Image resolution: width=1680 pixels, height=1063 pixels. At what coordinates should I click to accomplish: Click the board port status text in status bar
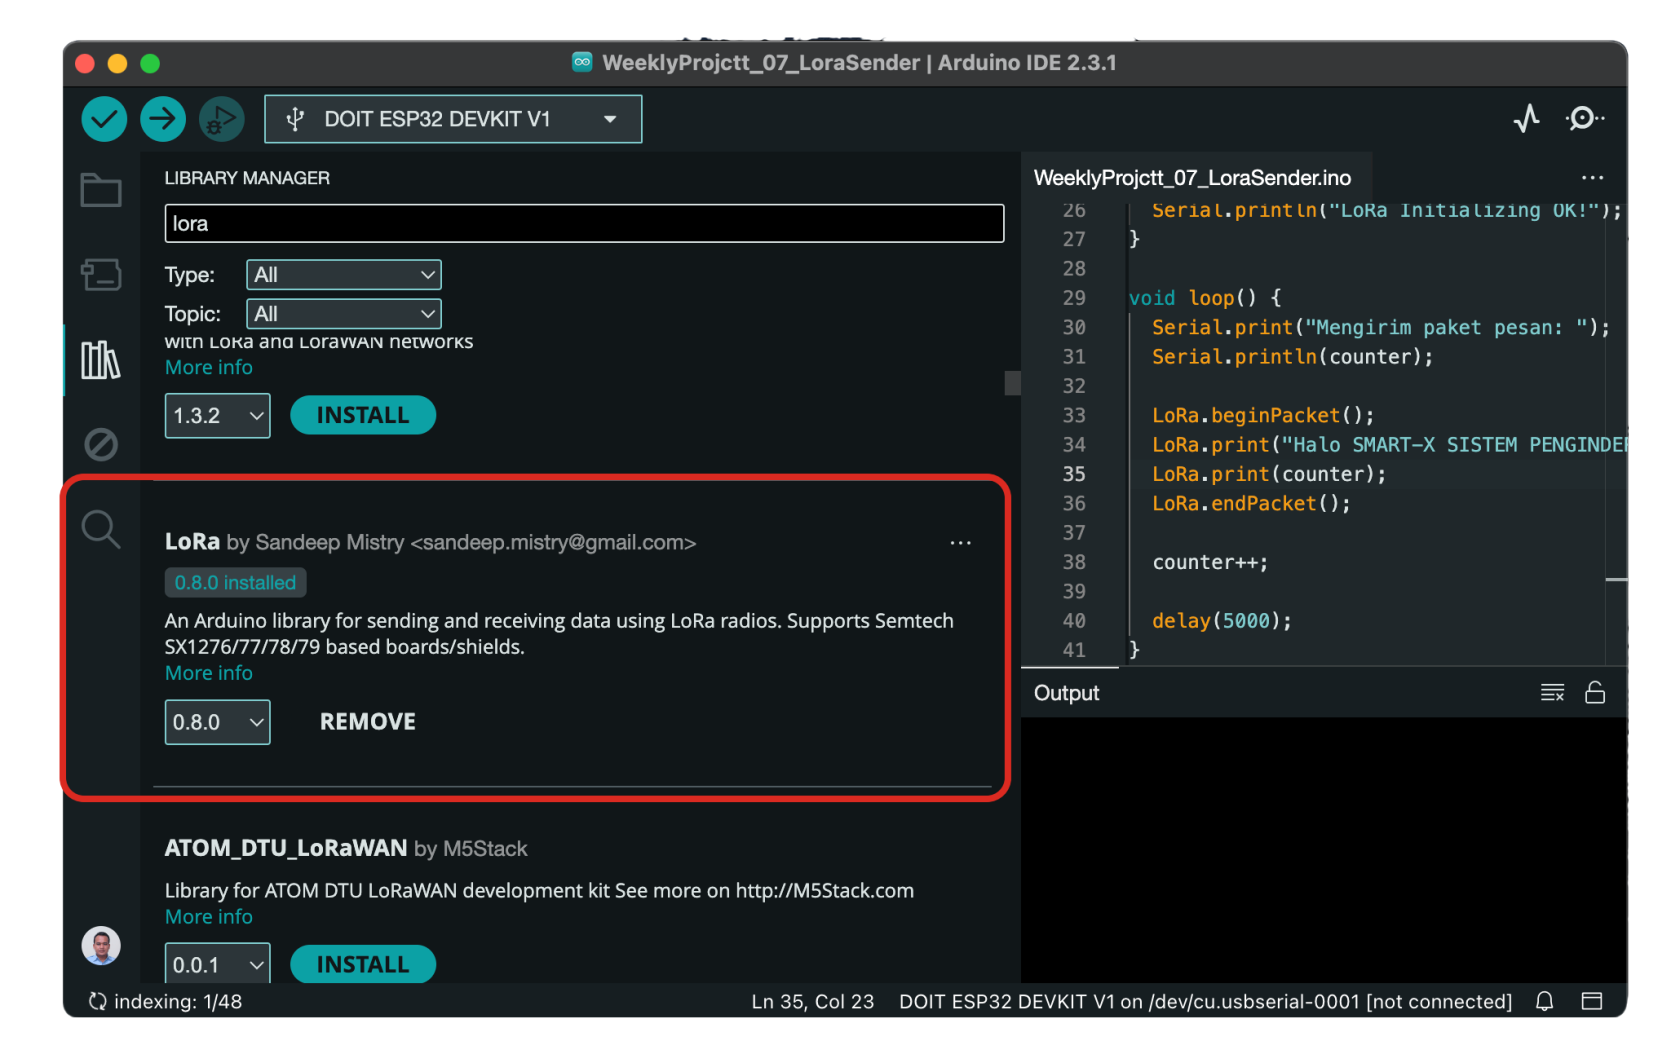click(x=1205, y=1001)
